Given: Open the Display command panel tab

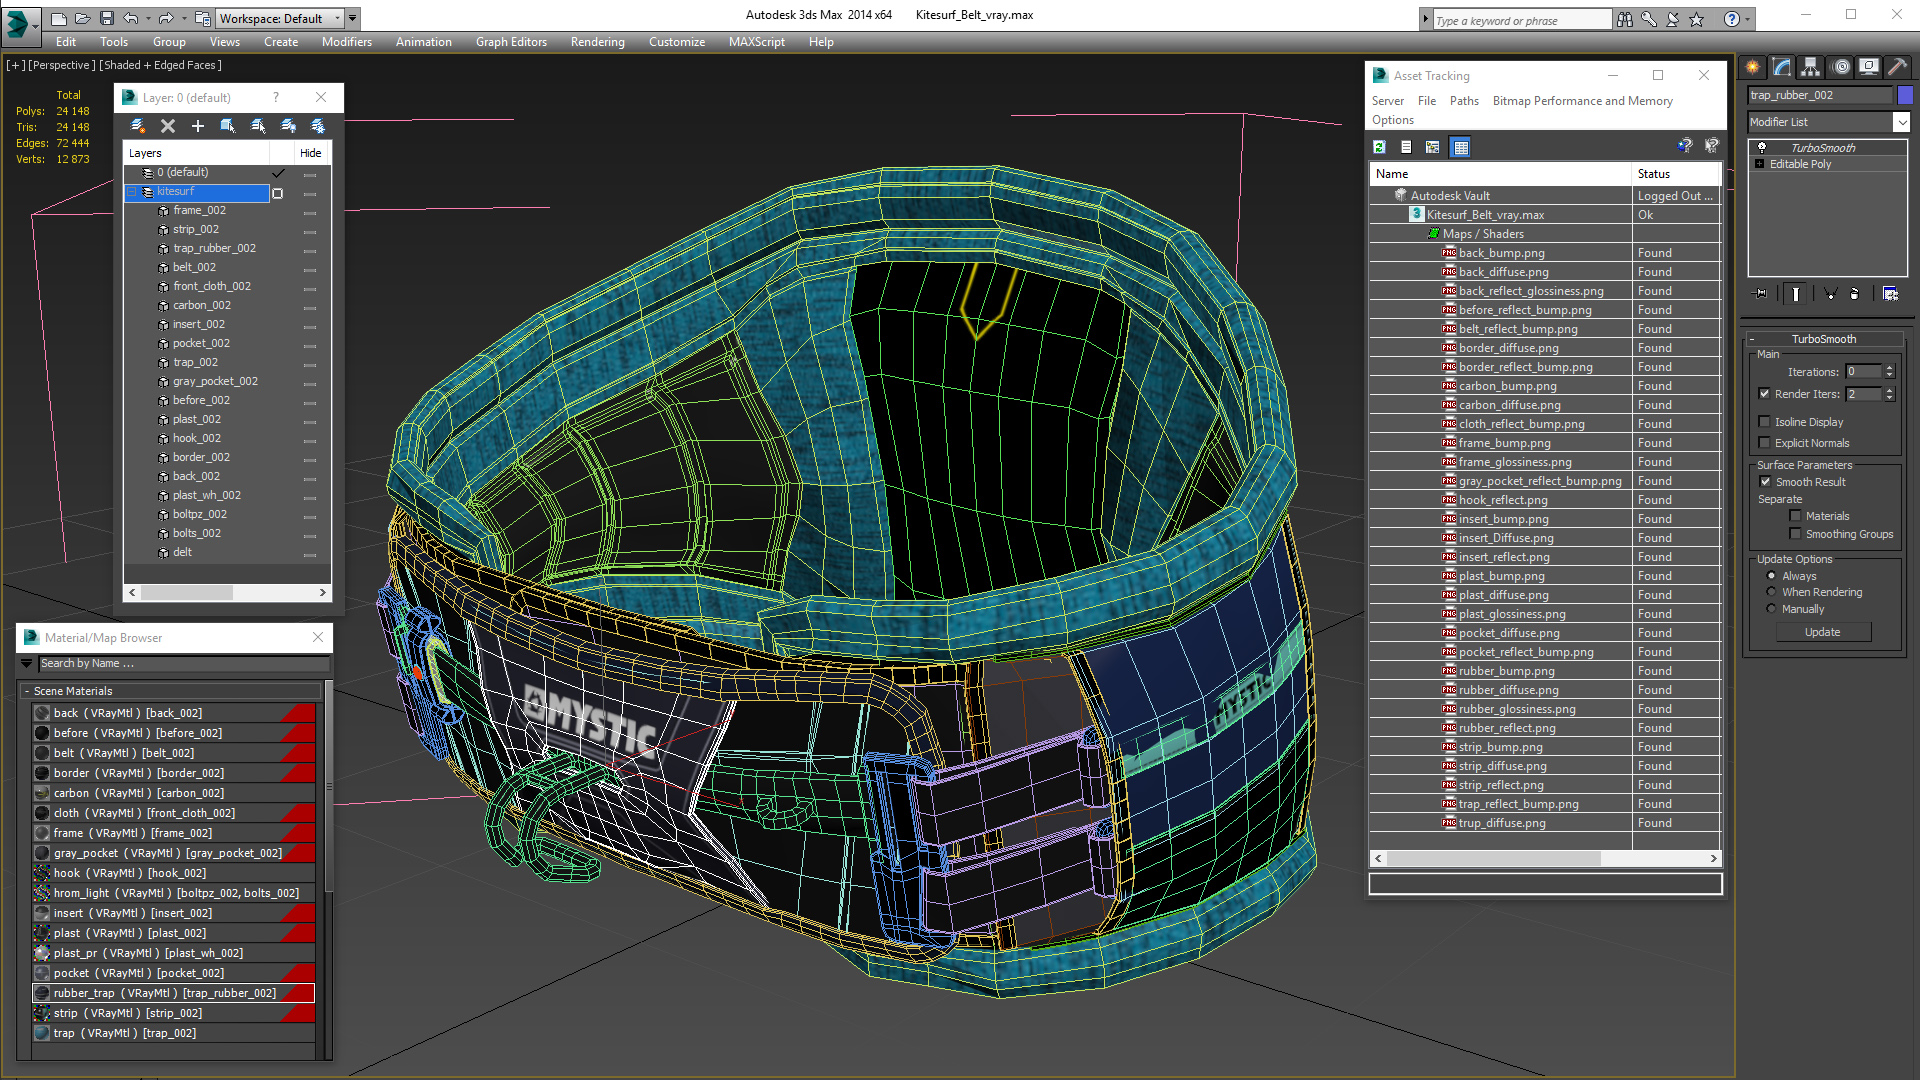Looking at the screenshot, I should coord(1869,67).
